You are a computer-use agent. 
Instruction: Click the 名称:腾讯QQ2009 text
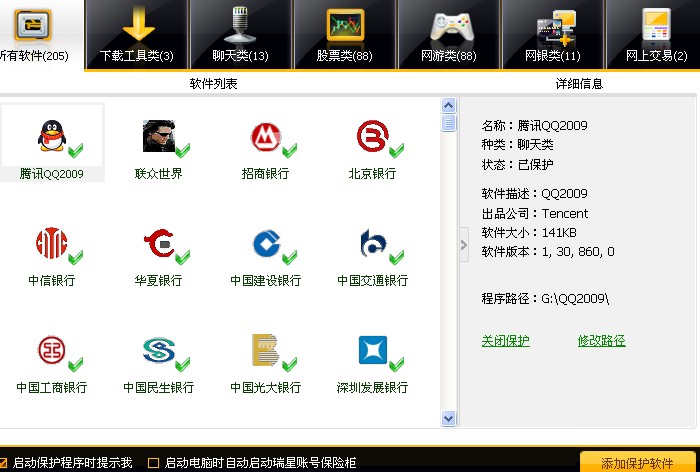(534, 125)
